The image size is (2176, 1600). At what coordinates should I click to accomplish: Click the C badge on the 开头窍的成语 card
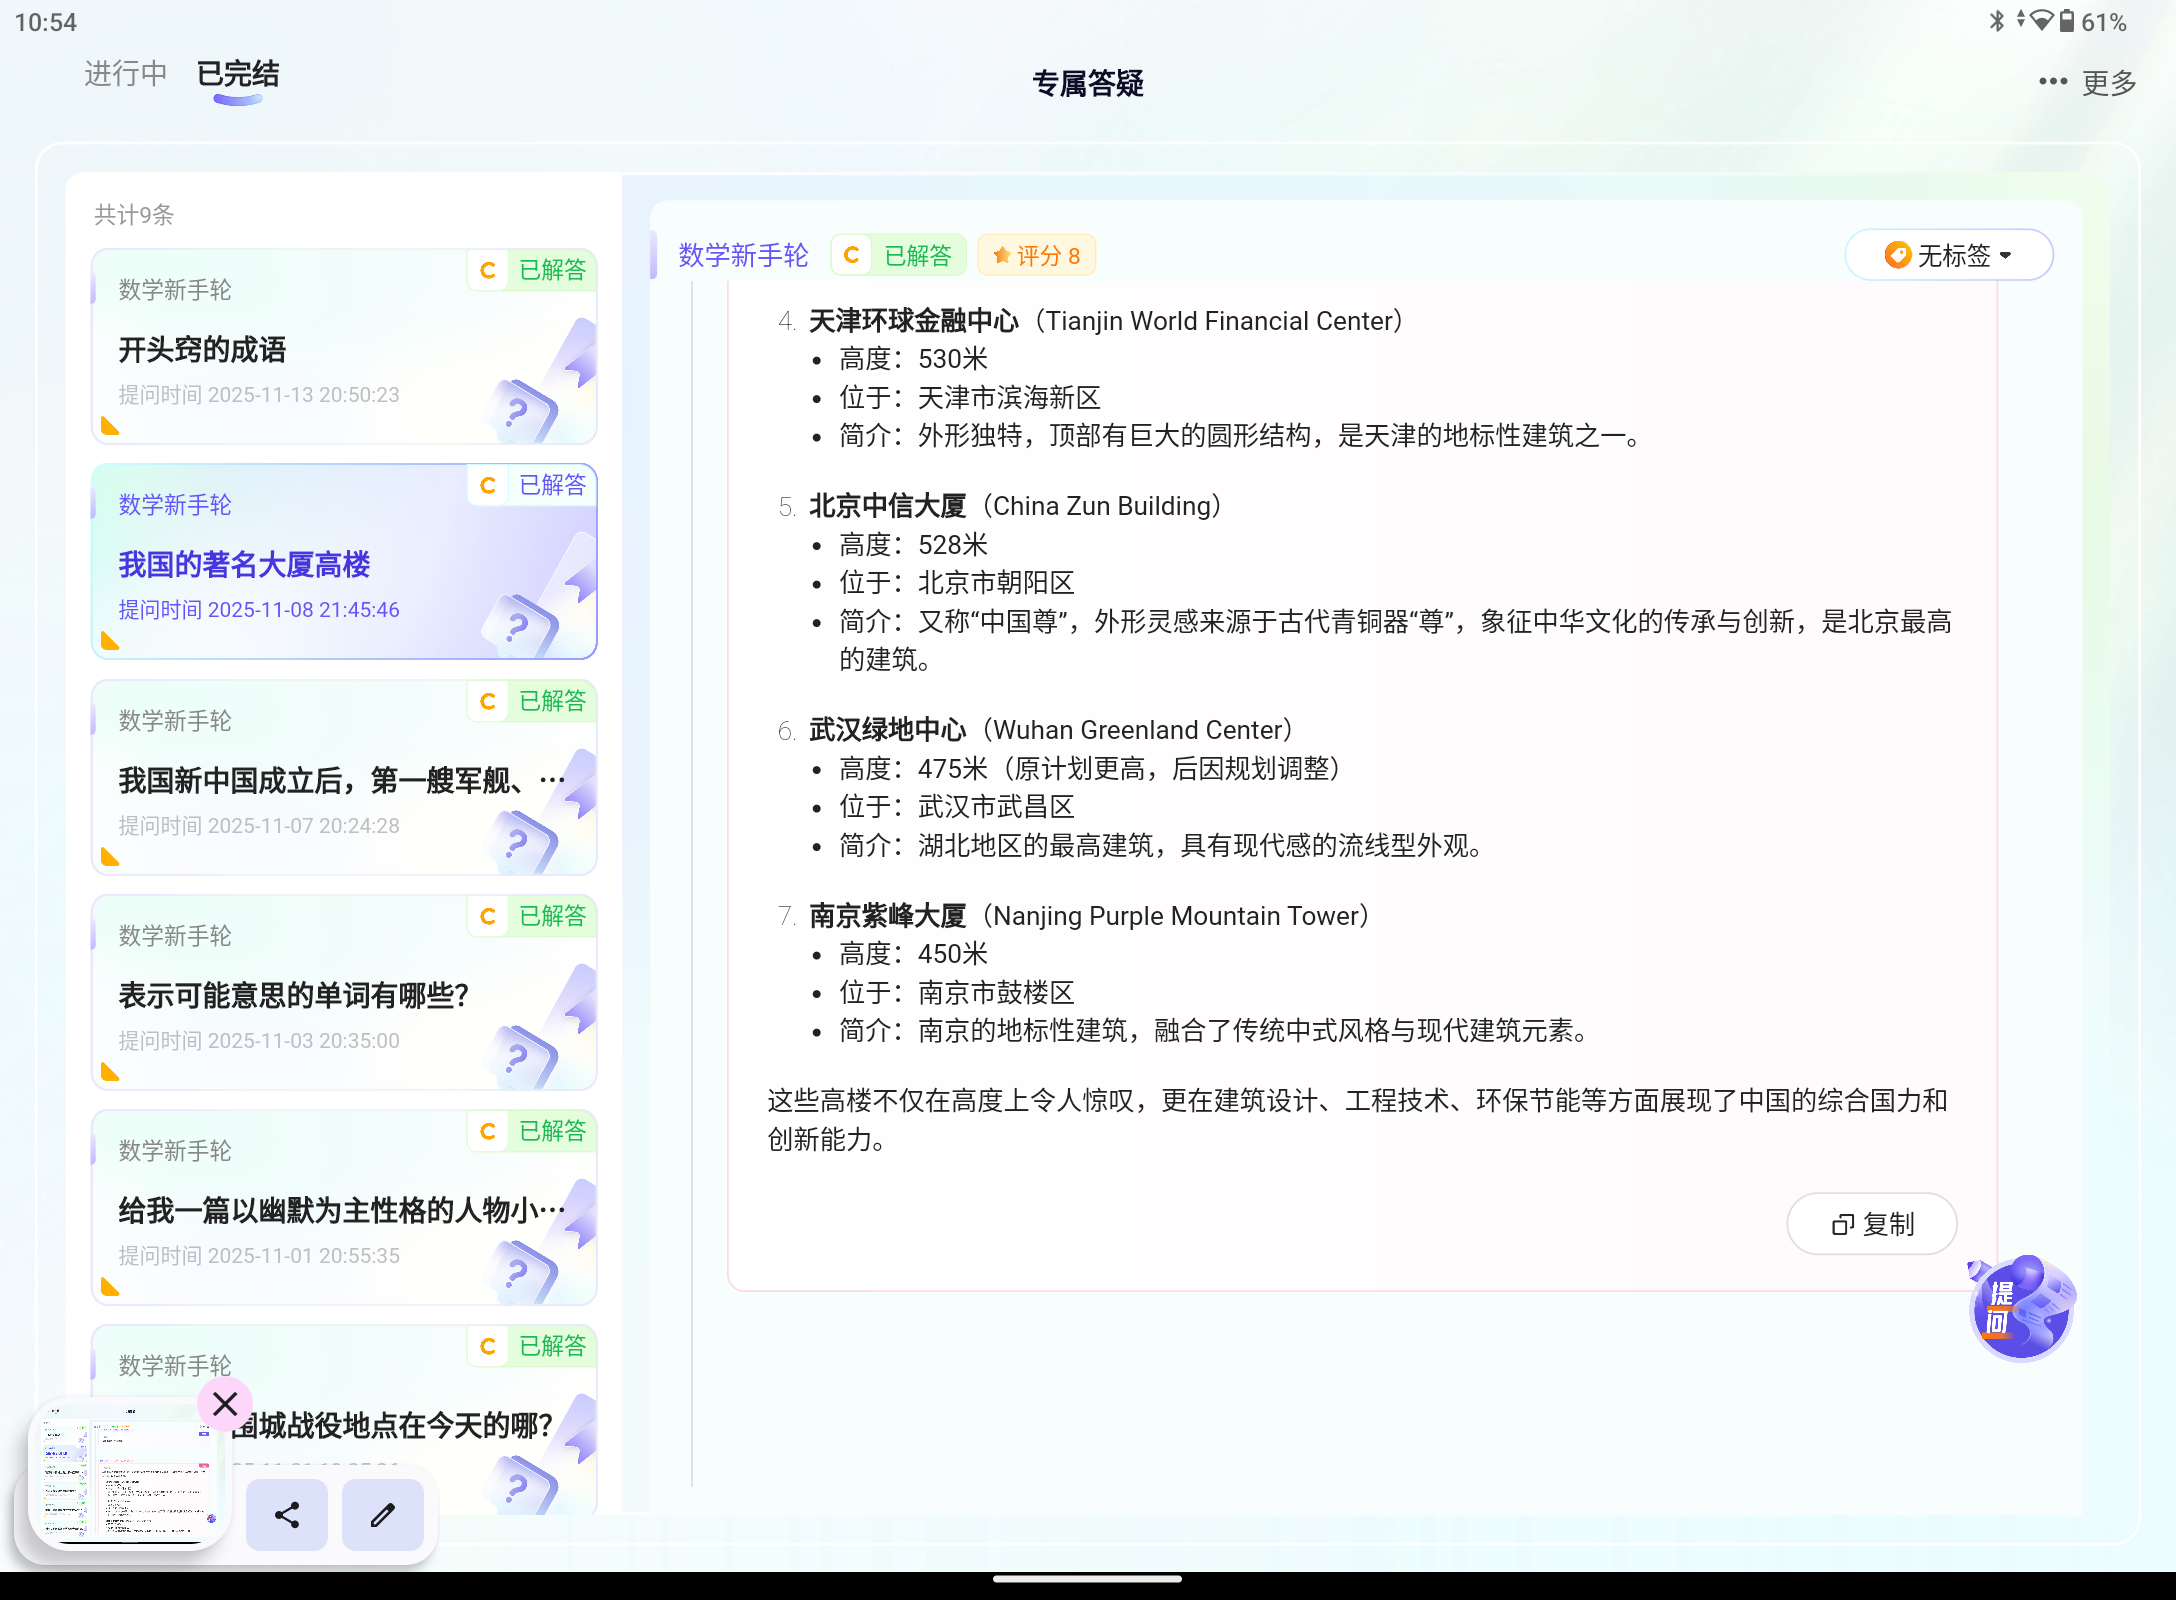pyautogui.click(x=488, y=270)
